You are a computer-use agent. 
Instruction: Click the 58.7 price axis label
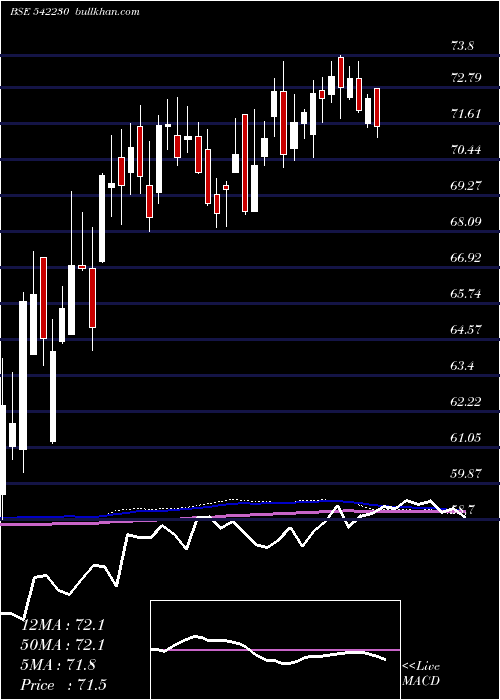[x=462, y=509]
